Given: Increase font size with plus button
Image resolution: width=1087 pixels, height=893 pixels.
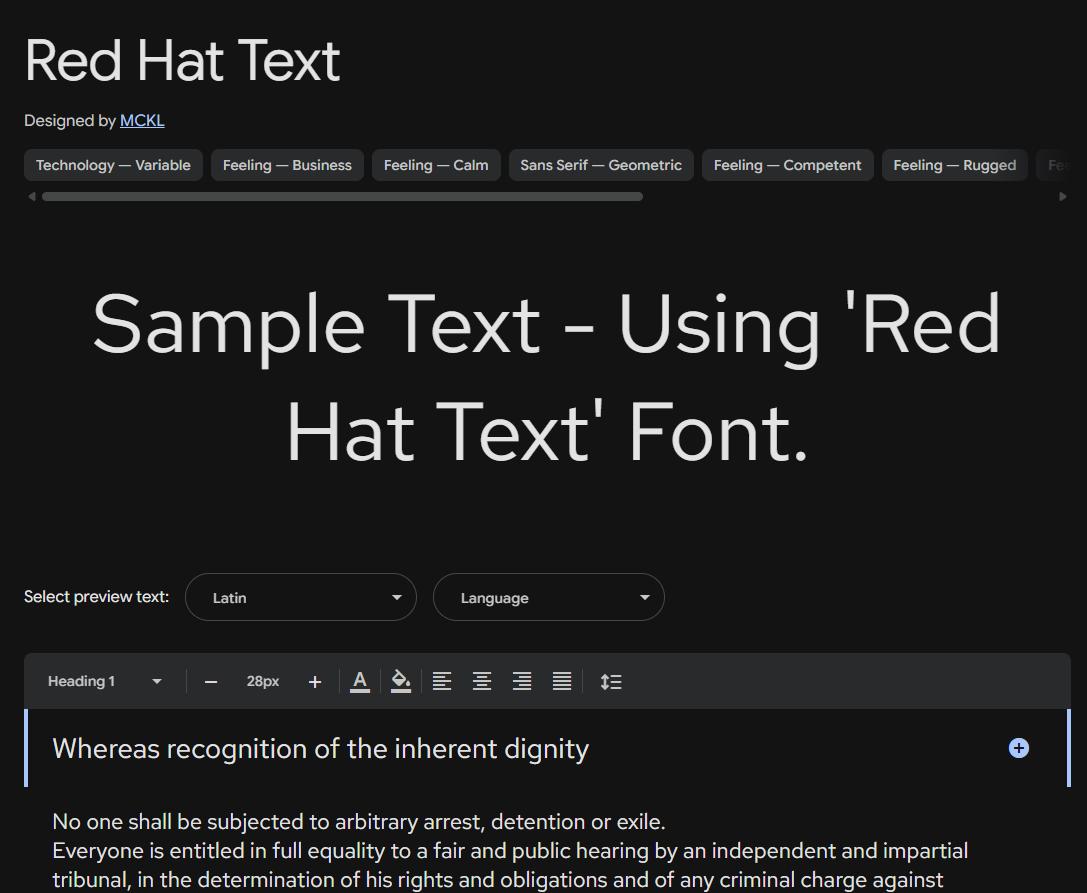Looking at the screenshot, I should (x=315, y=682).
